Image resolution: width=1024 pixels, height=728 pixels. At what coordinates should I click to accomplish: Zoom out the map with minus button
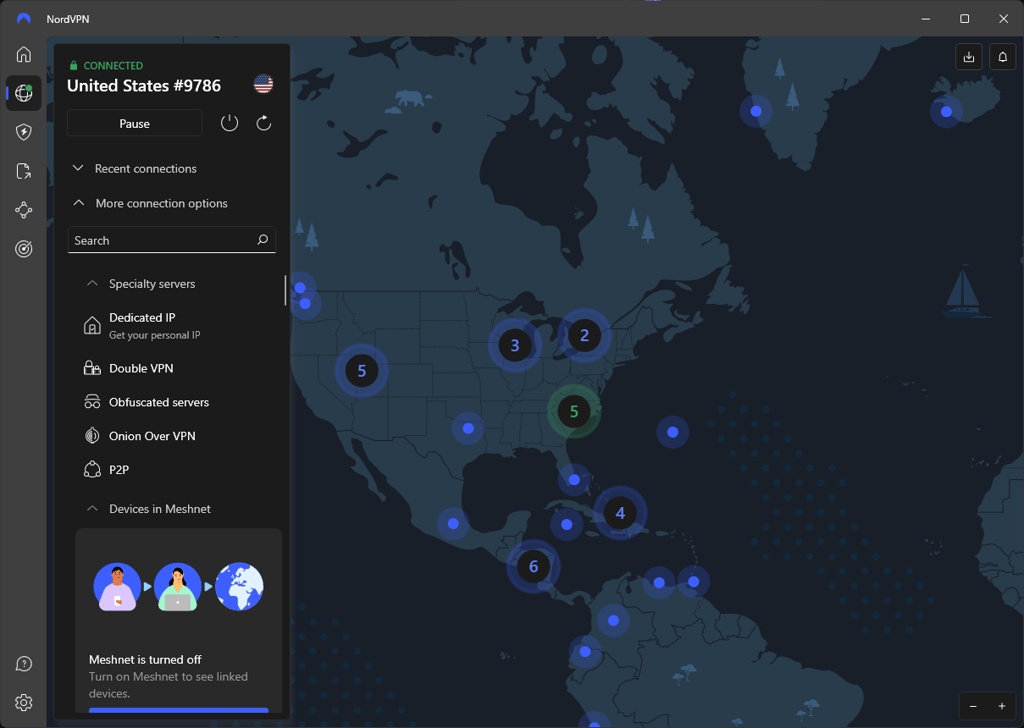click(x=973, y=706)
